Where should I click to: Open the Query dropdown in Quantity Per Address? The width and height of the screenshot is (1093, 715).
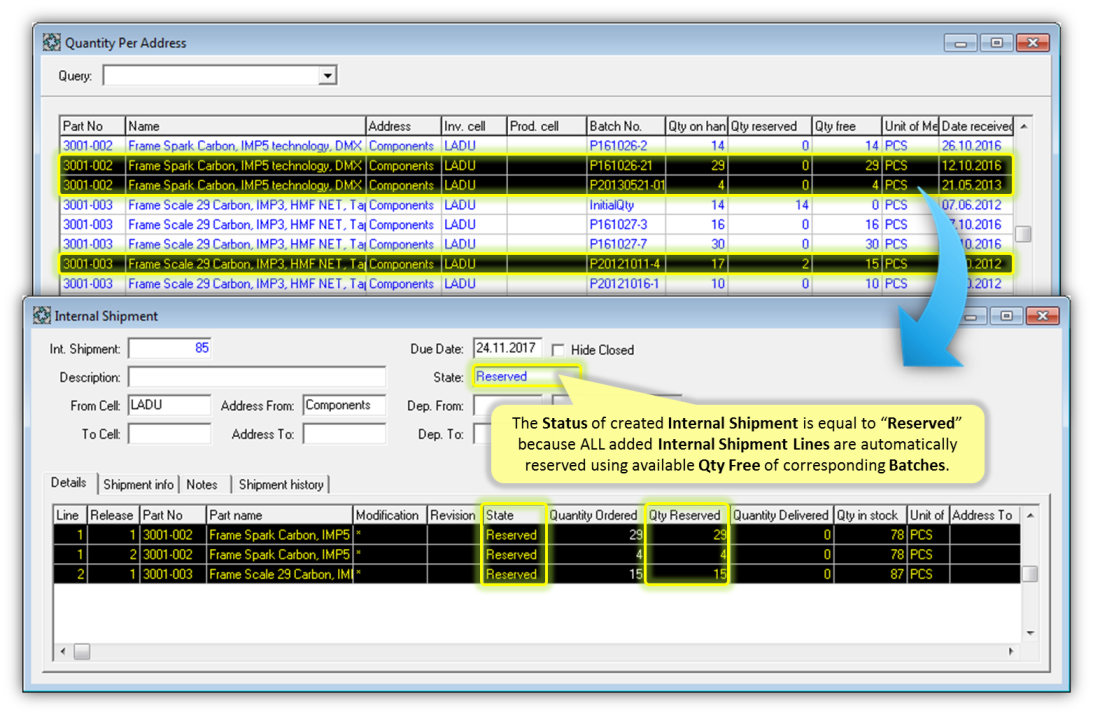click(x=328, y=75)
